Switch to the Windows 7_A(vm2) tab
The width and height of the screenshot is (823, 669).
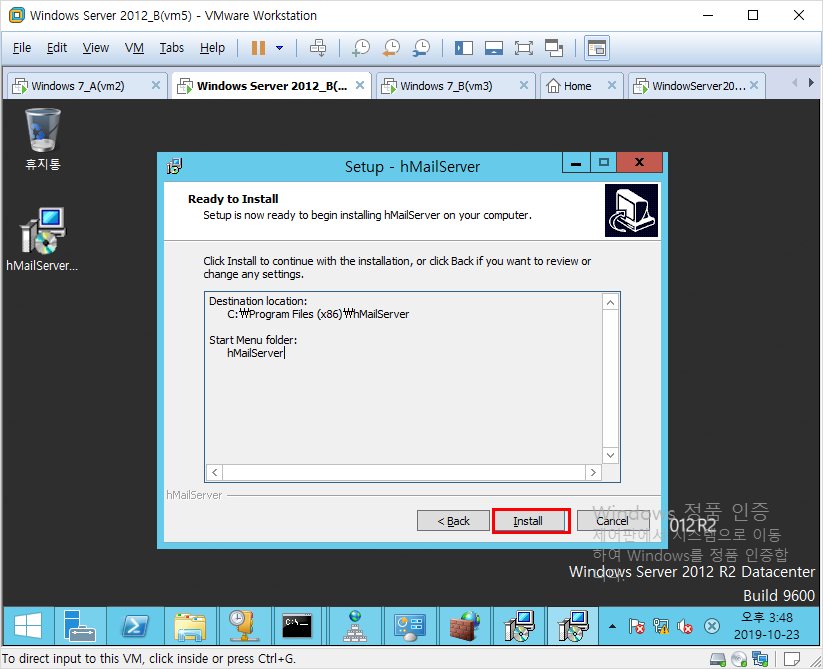pyautogui.click(x=86, y=86)
